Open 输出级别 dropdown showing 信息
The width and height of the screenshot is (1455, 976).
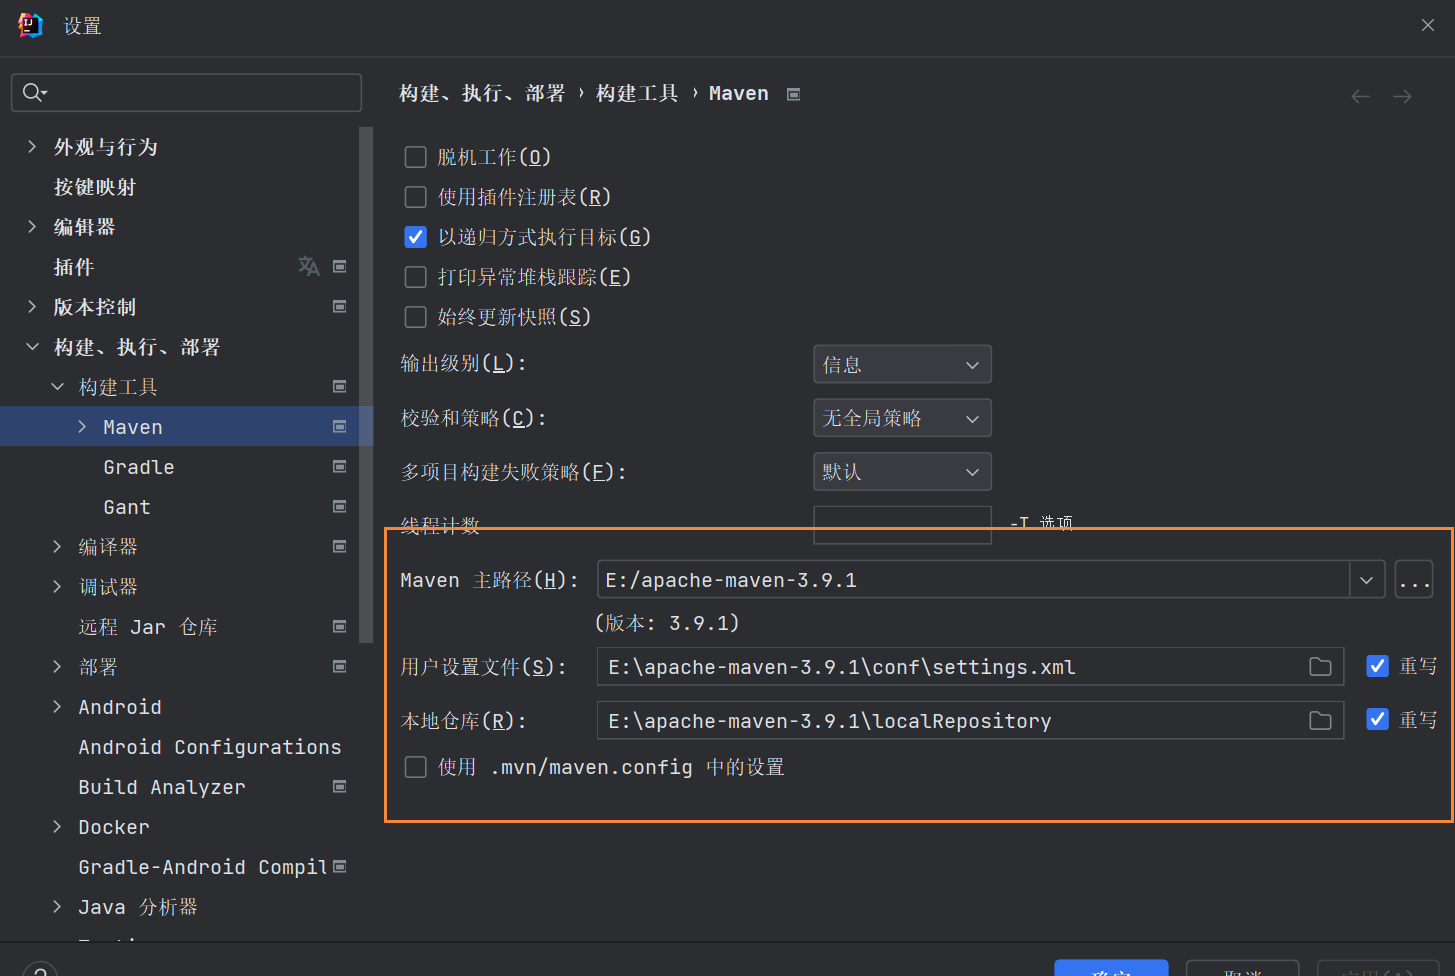click(x=902, y=364)
